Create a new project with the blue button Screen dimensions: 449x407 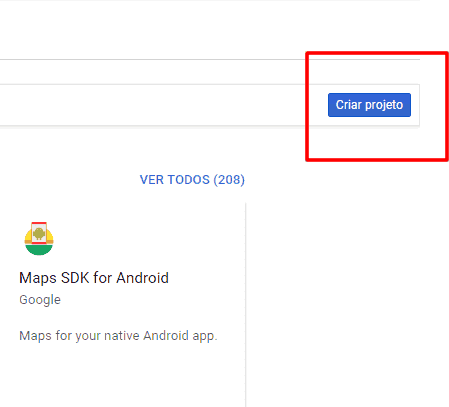point(369,105)
